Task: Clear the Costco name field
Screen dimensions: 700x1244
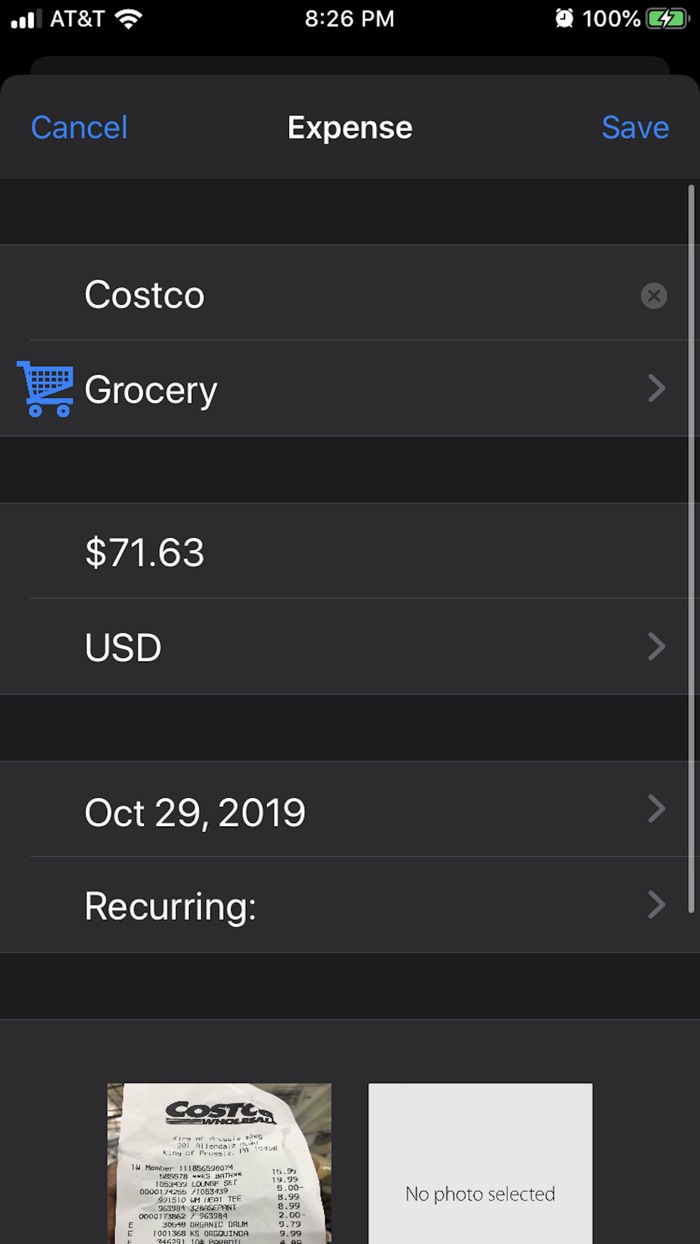Action: click(x=653, y=295)
